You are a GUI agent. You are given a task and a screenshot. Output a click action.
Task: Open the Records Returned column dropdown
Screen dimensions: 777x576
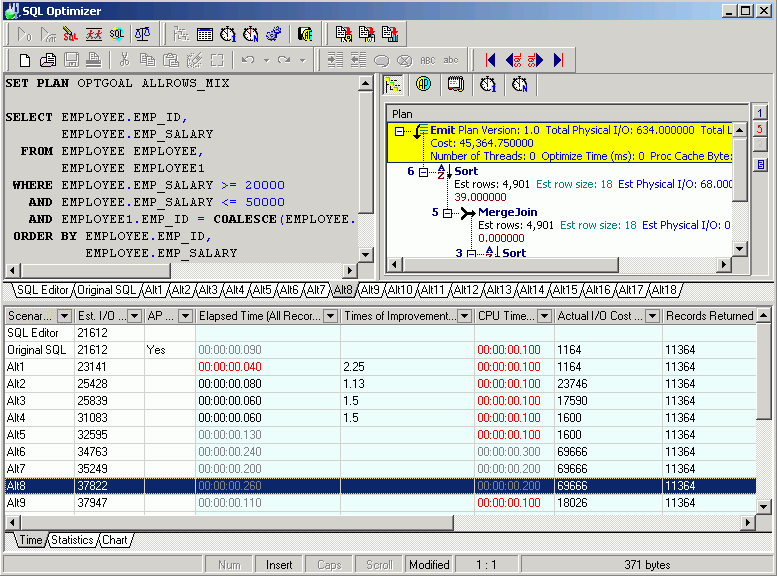pos(763,316)
